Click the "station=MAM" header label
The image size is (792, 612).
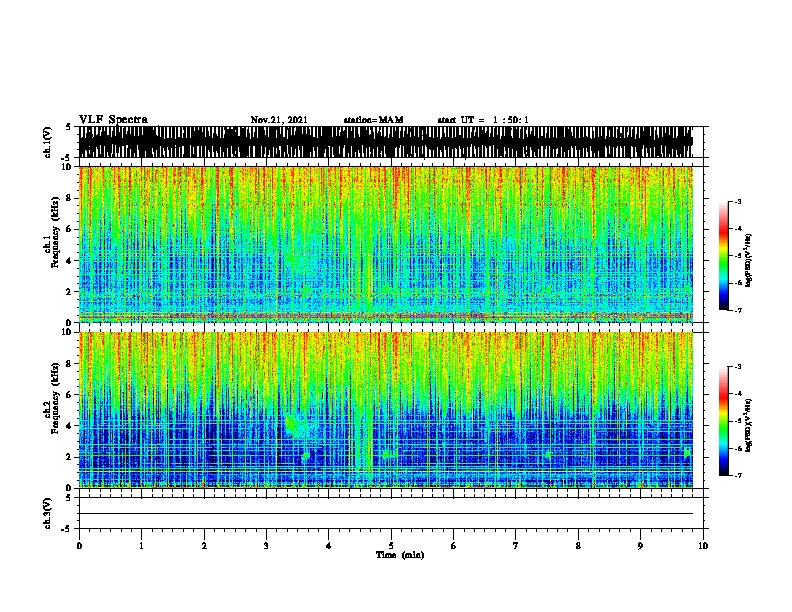point(373,120)
